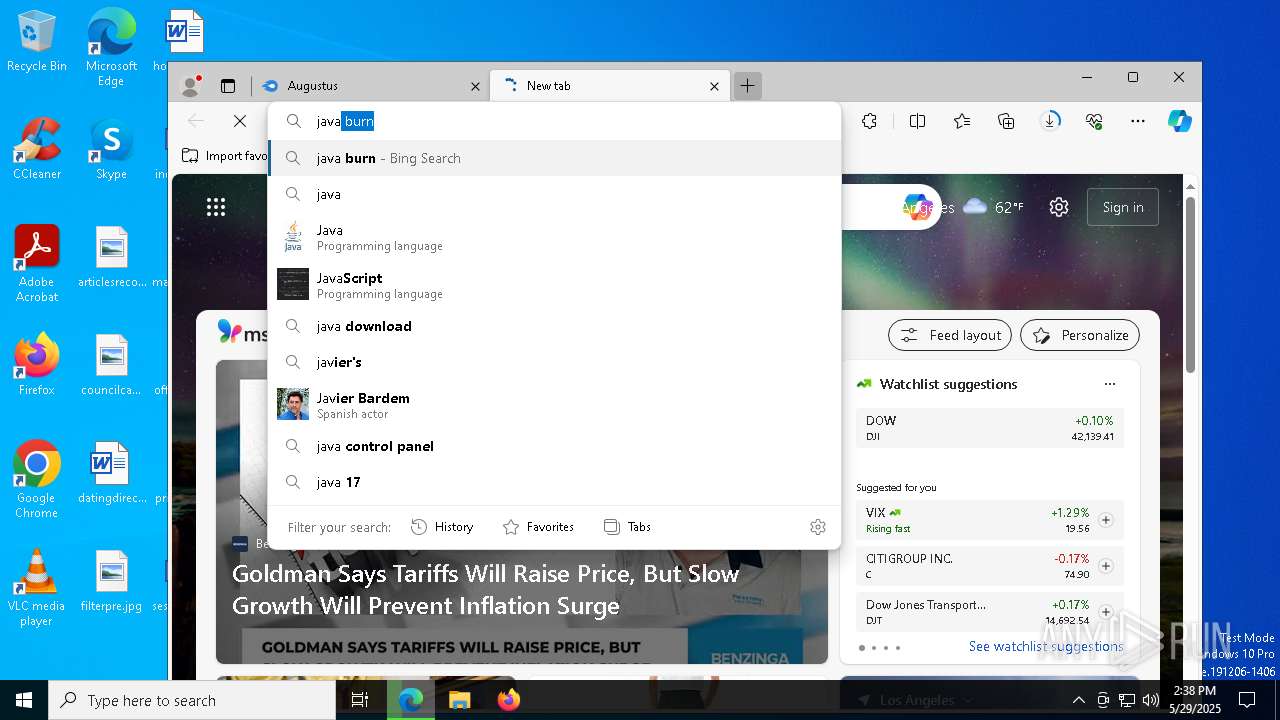Screen dimensions: 1280x720
Task: Close the New tab
Action: point(714,87)
